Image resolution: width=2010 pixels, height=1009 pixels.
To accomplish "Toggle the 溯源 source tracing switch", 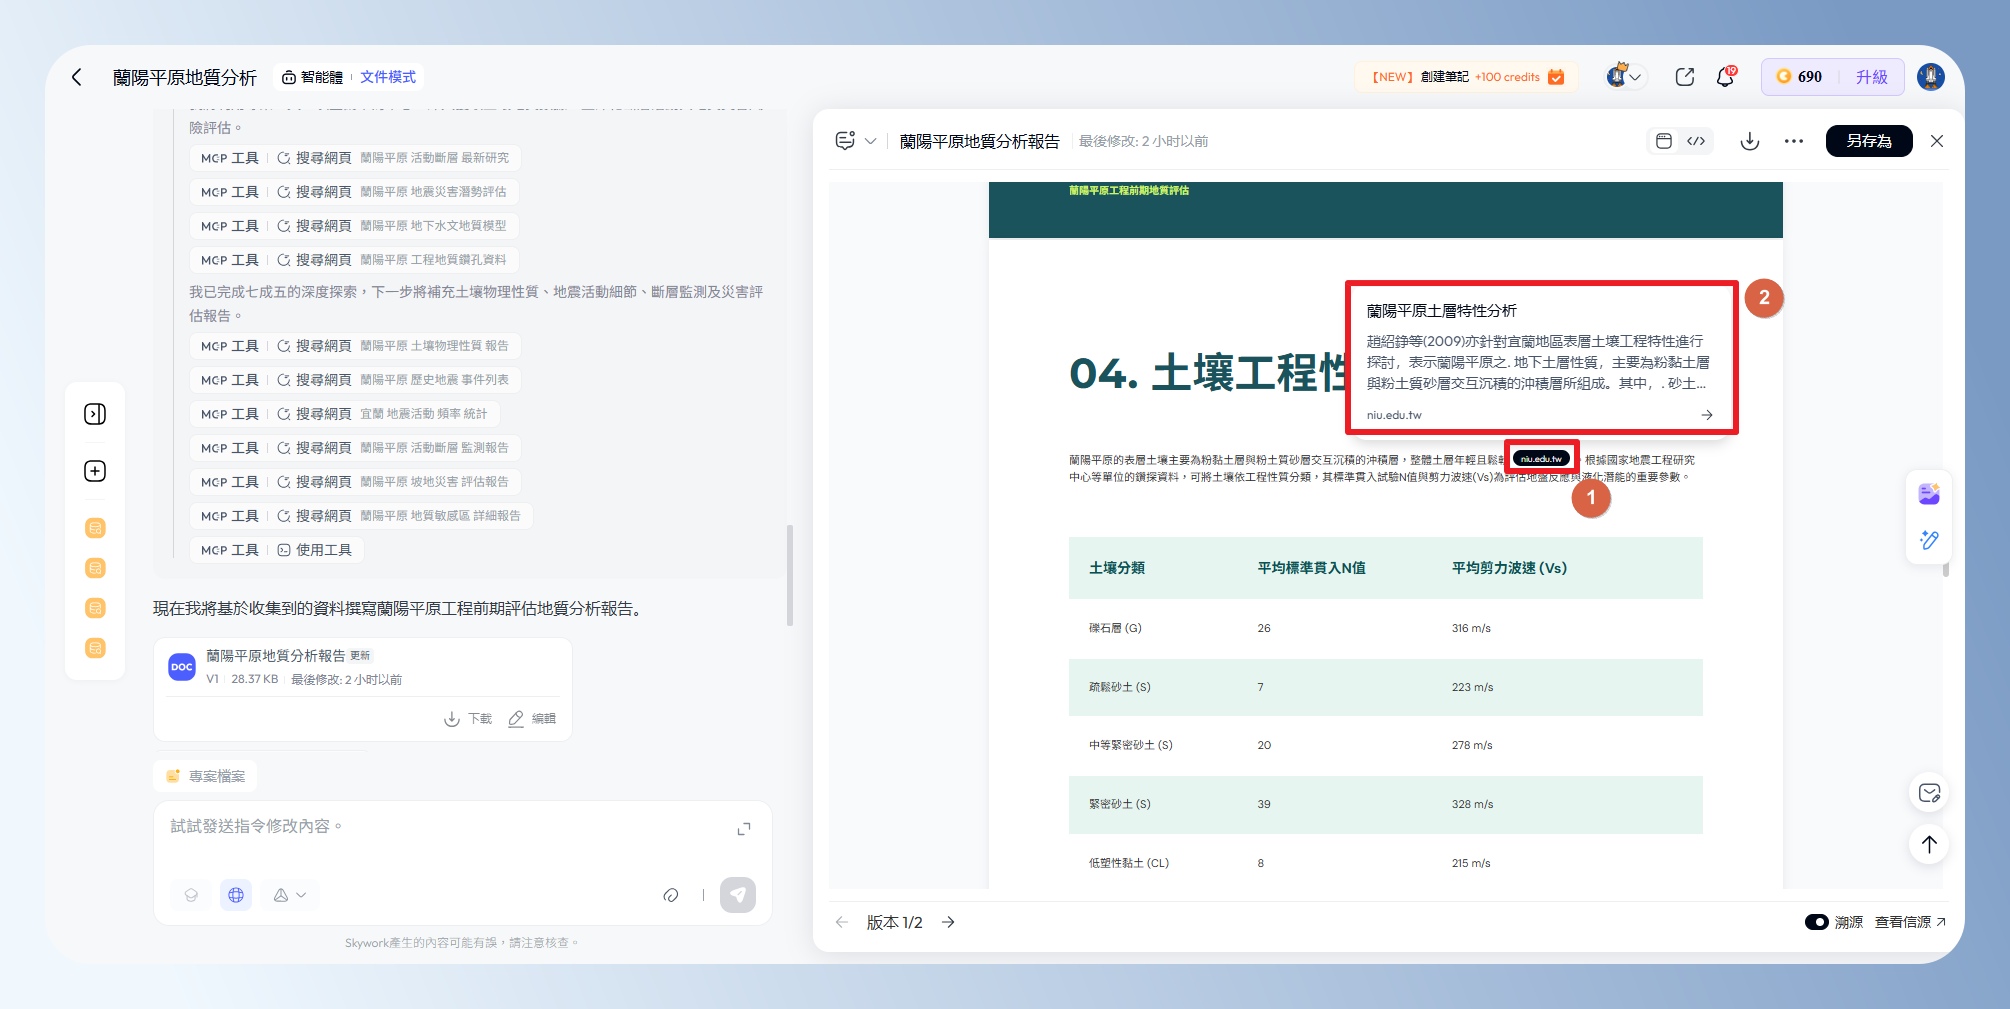I will [1816, 922].
